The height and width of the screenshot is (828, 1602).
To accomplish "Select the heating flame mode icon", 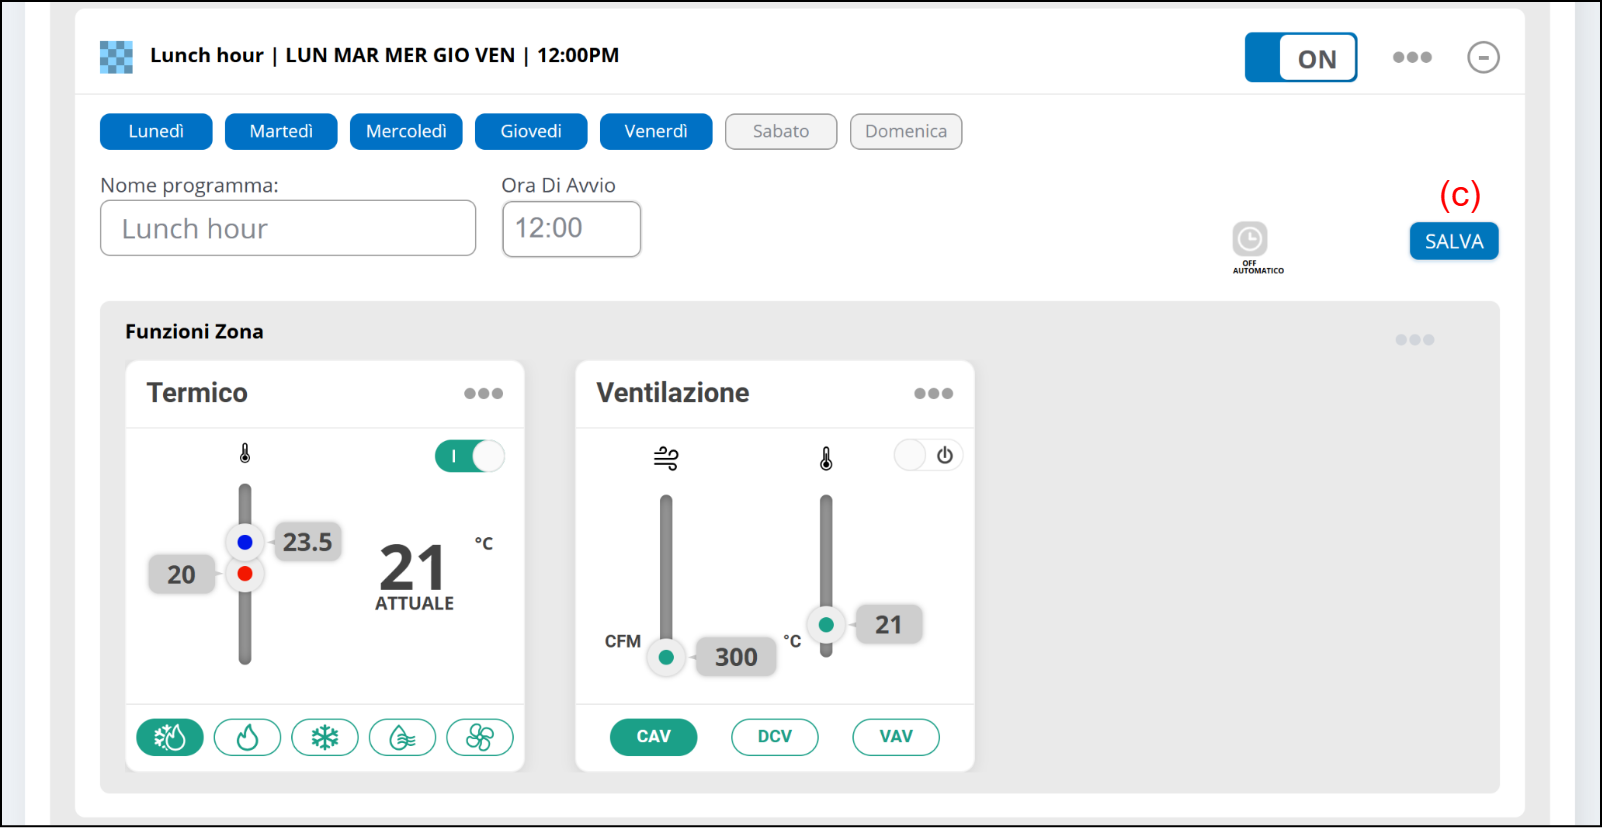I will point(247,738).
